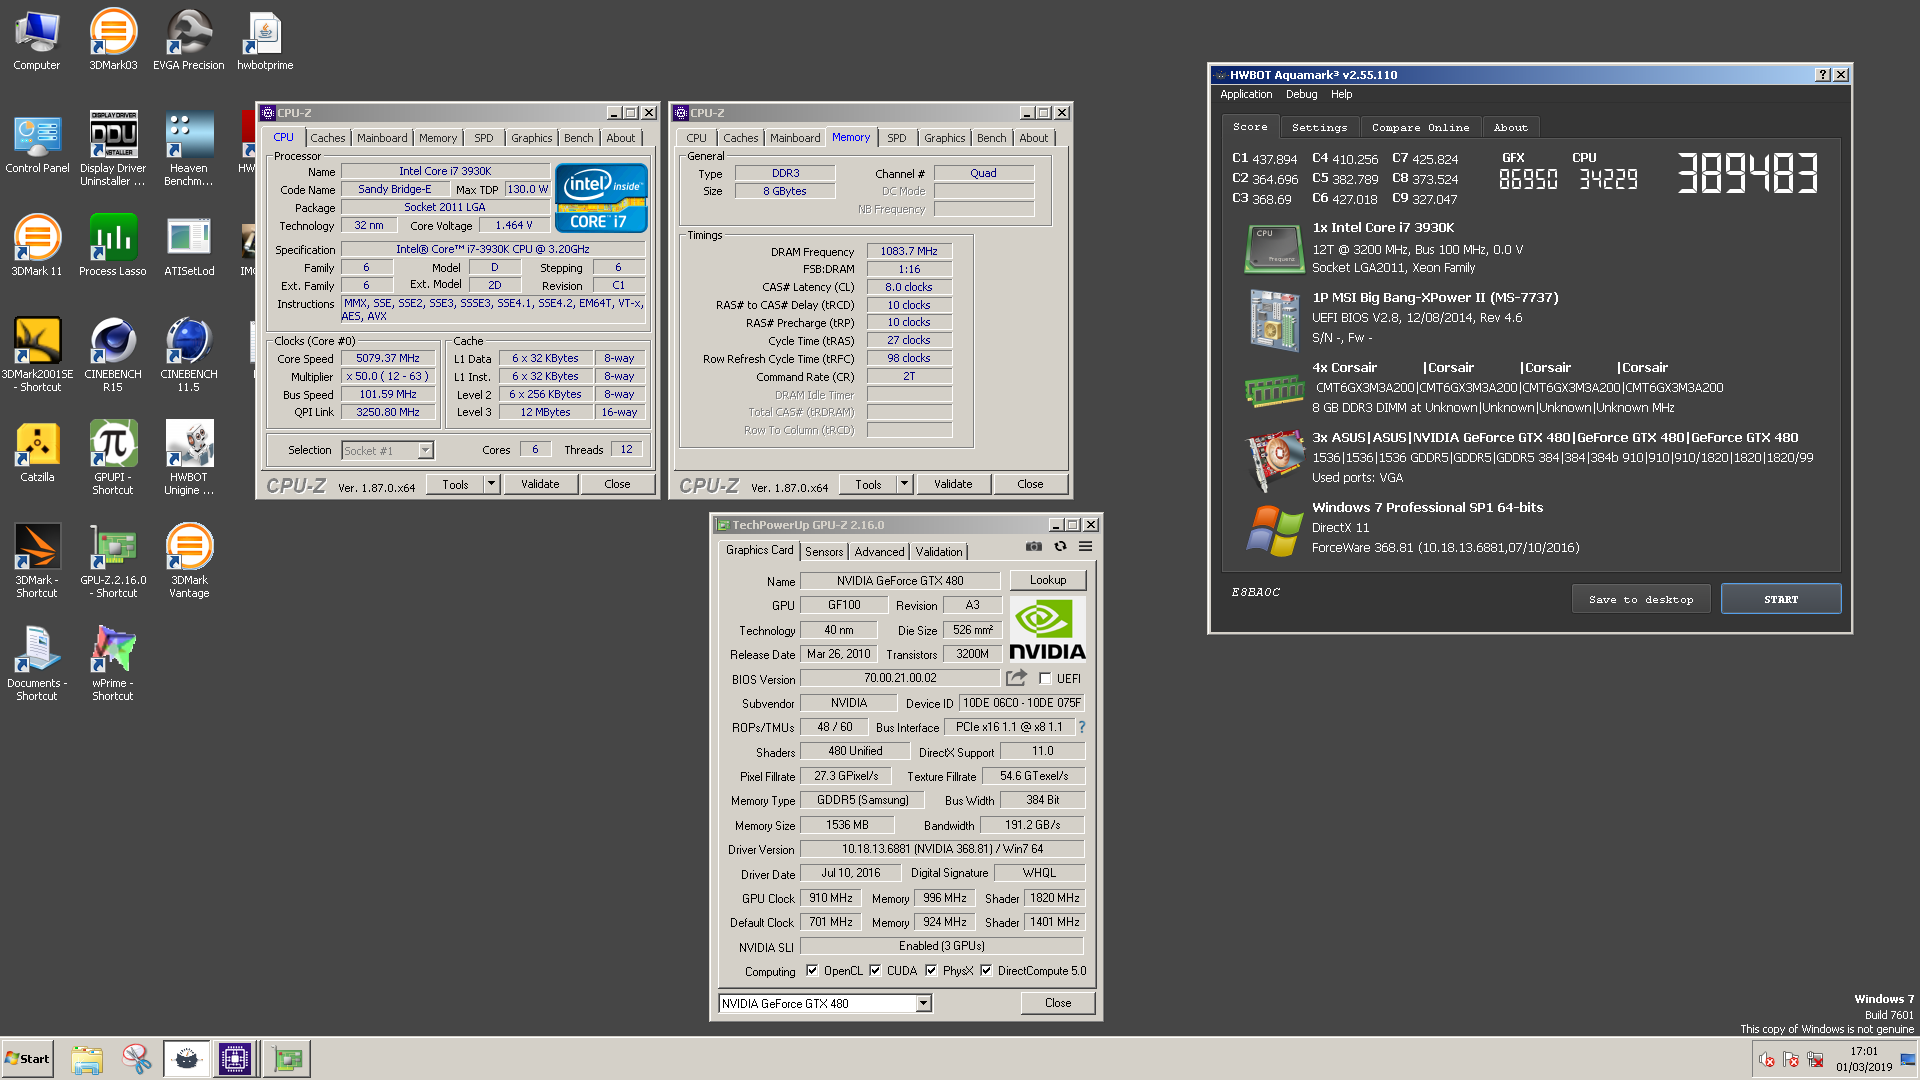Click Validate in the left CPU-Z window
Screen dimensions: 1920x1080
tap(540, 484)
